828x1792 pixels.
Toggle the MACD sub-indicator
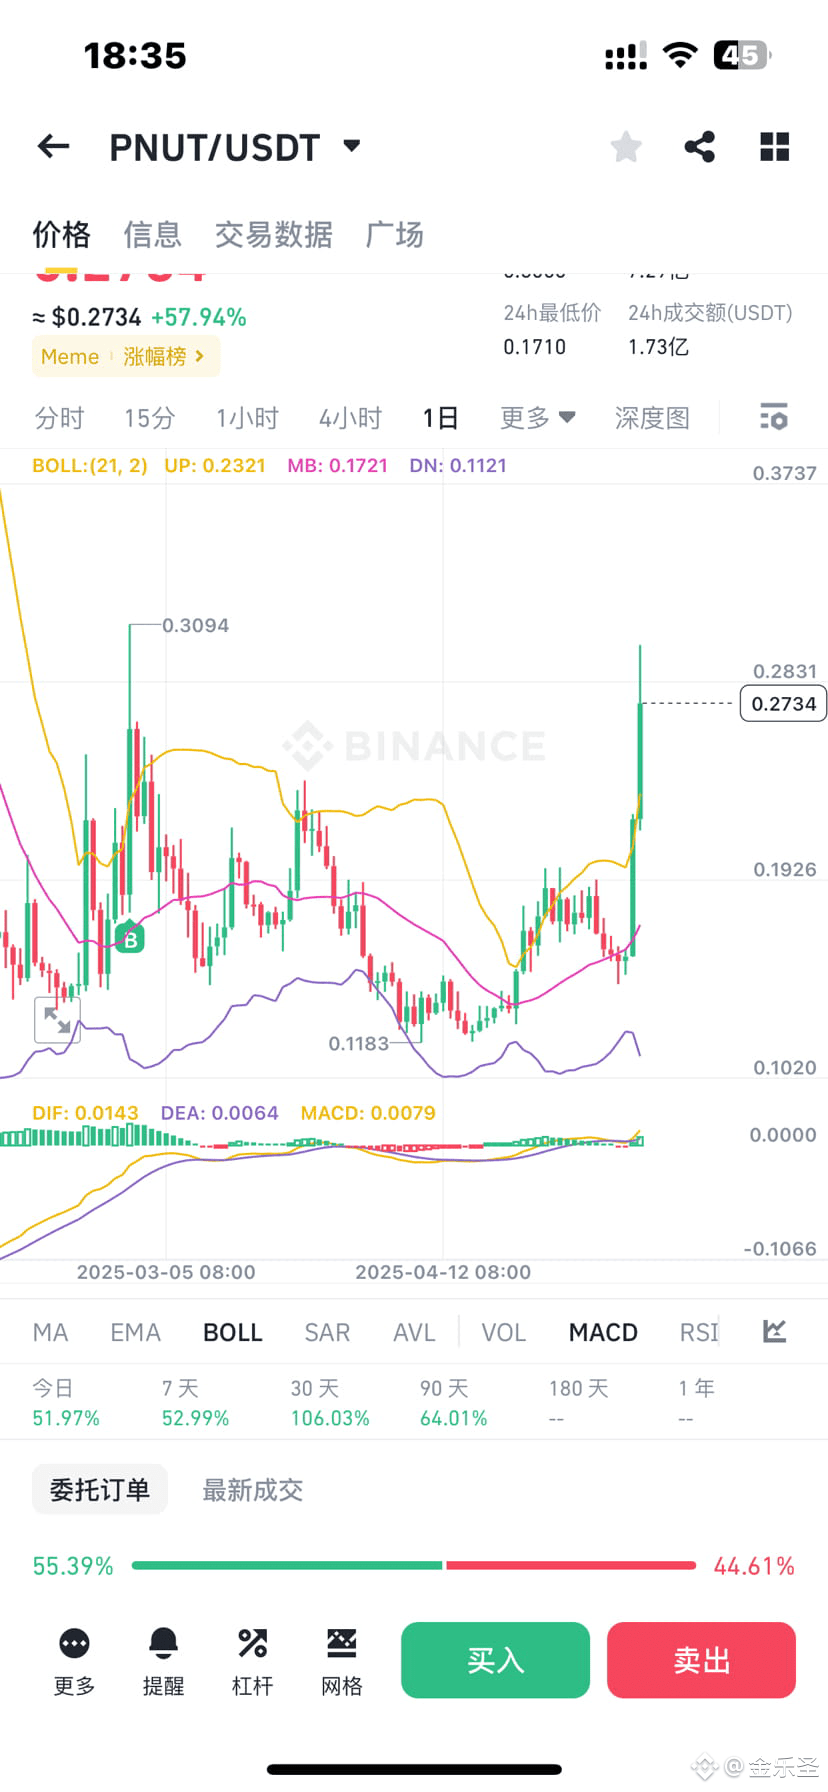[603, 1332]
